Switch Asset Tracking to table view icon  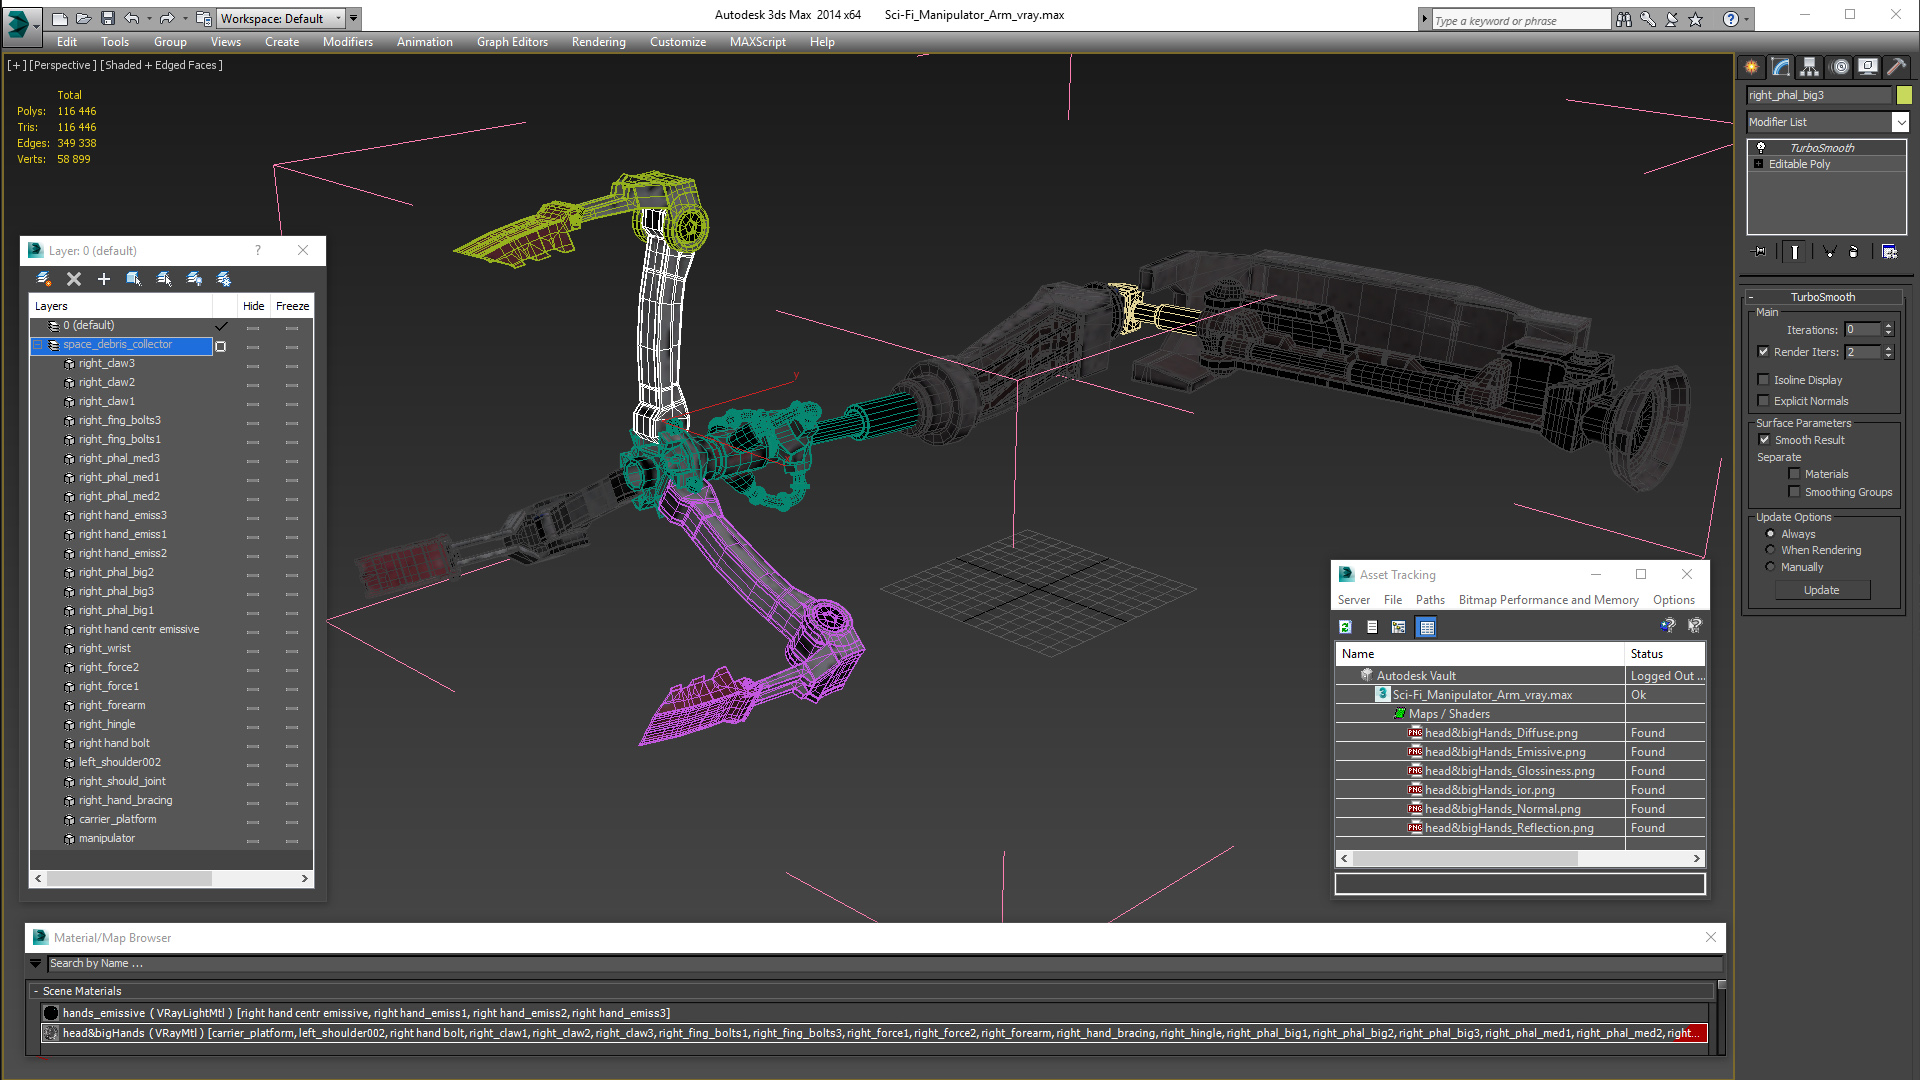pos(1427,627)
